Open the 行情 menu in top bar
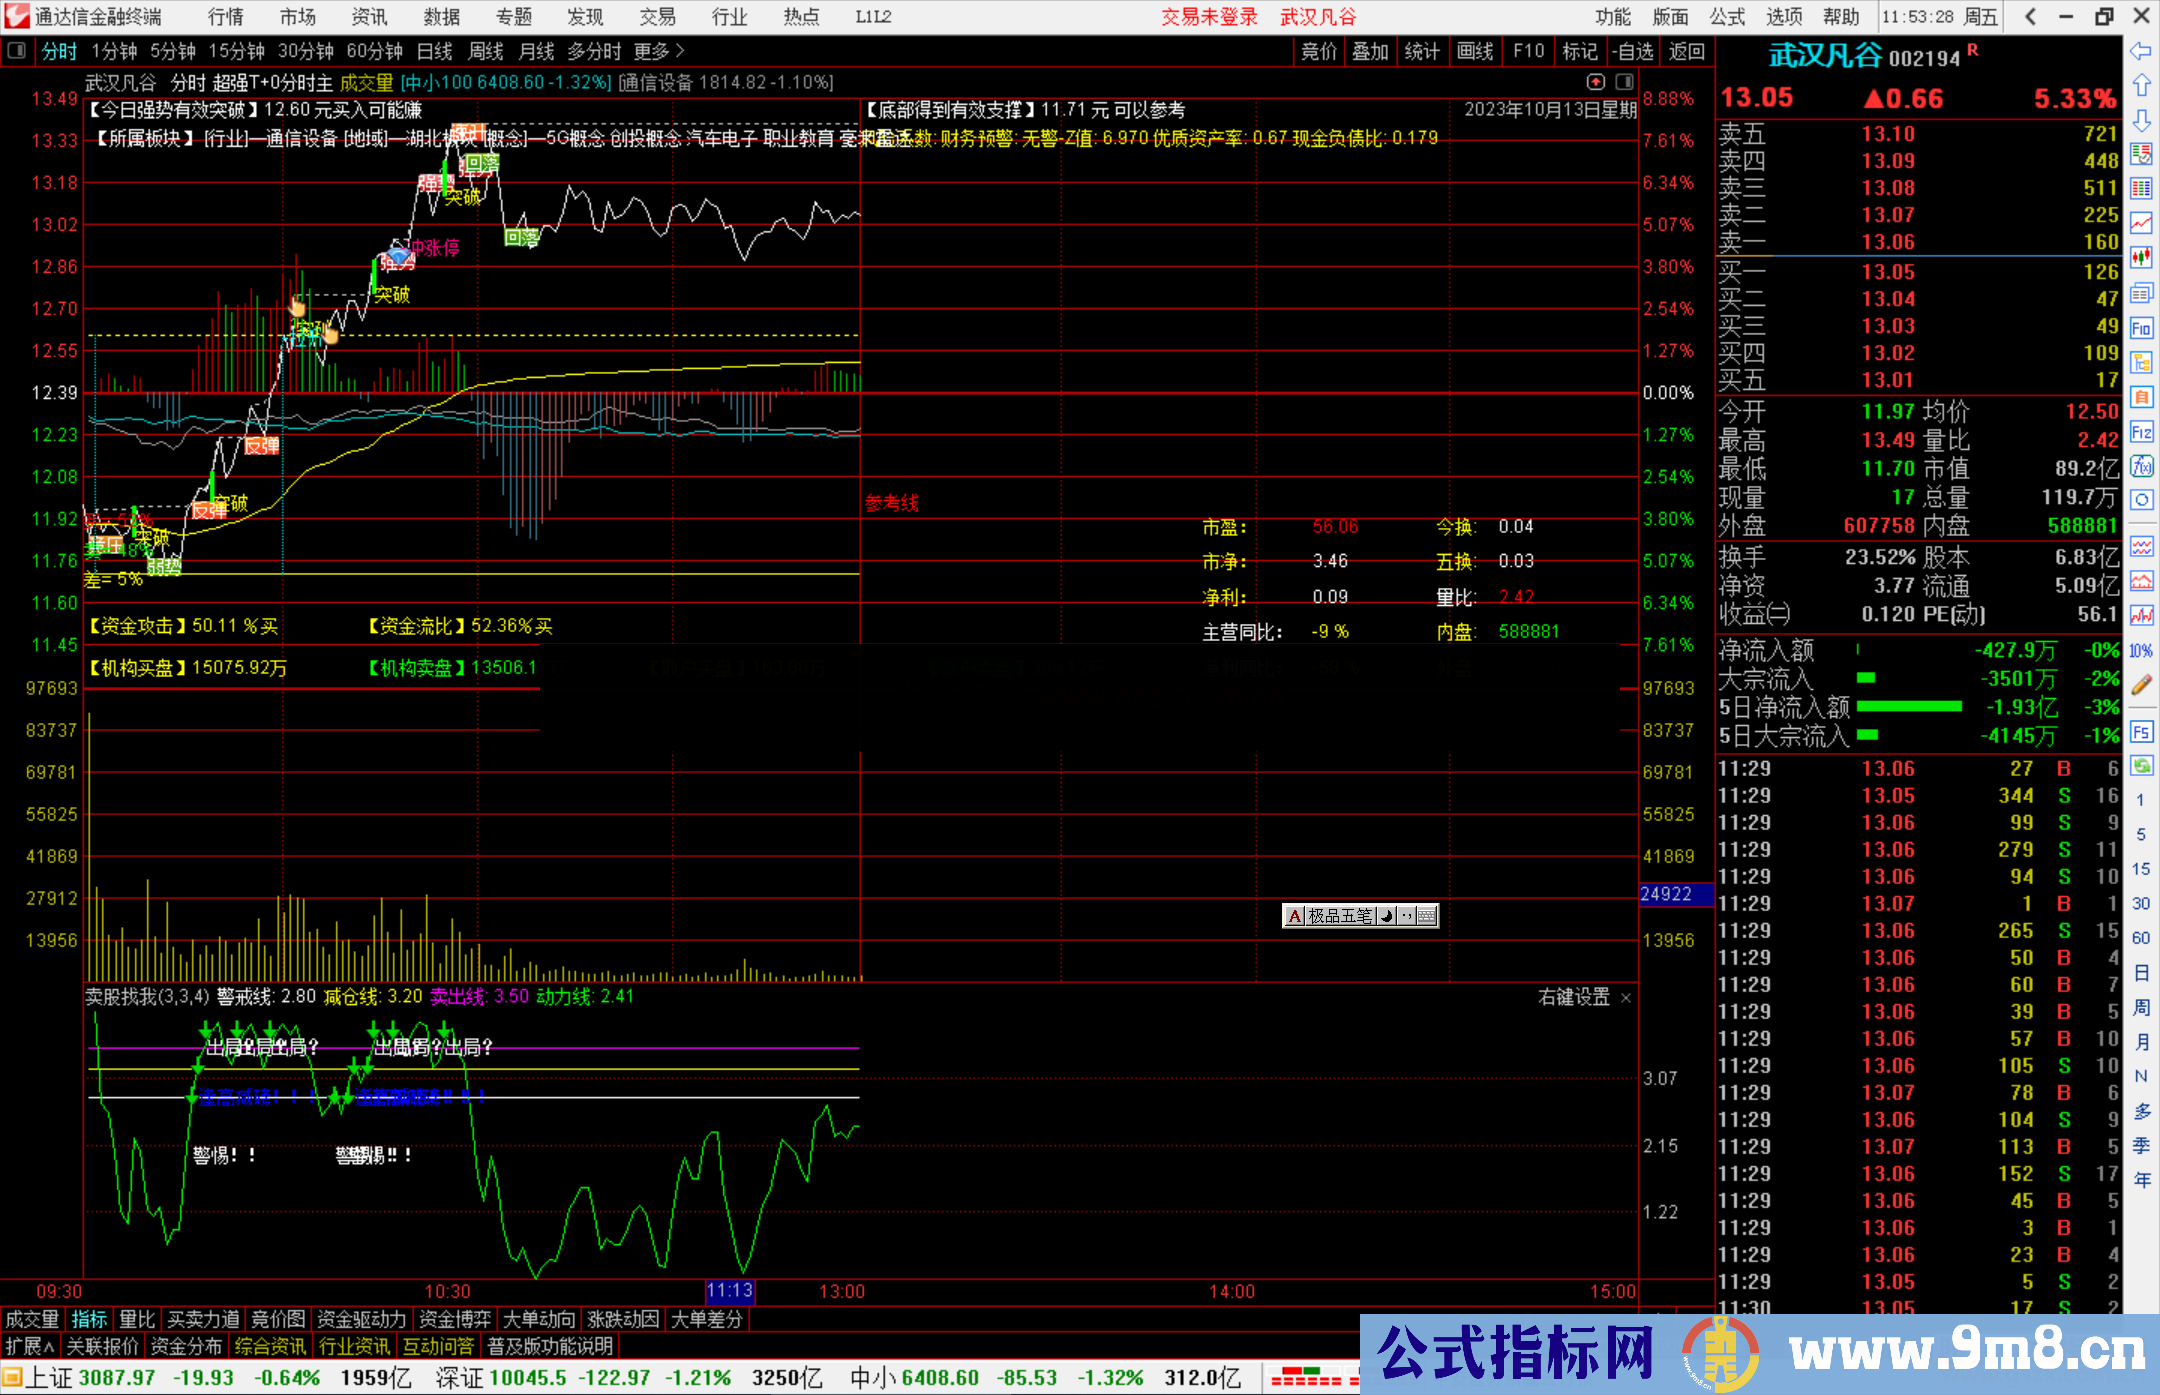2160x1395 pixels. click(225, 17)
